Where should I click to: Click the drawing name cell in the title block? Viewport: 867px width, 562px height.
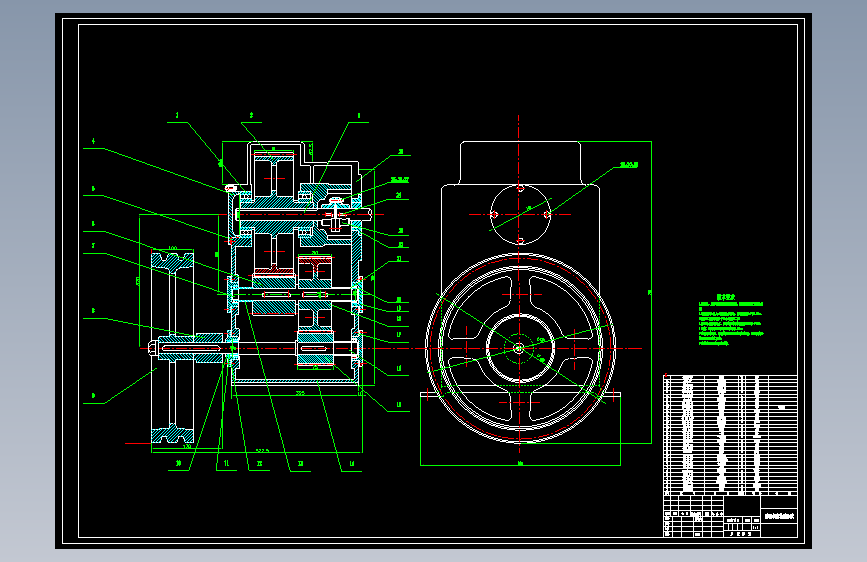[x=779, y=516]
